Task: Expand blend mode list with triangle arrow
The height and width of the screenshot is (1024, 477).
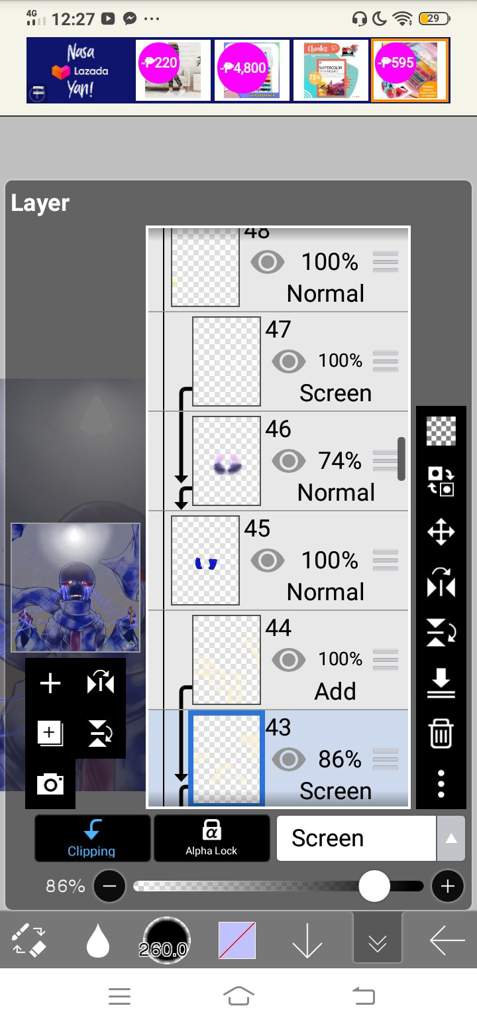Action: tap(450, 839)
